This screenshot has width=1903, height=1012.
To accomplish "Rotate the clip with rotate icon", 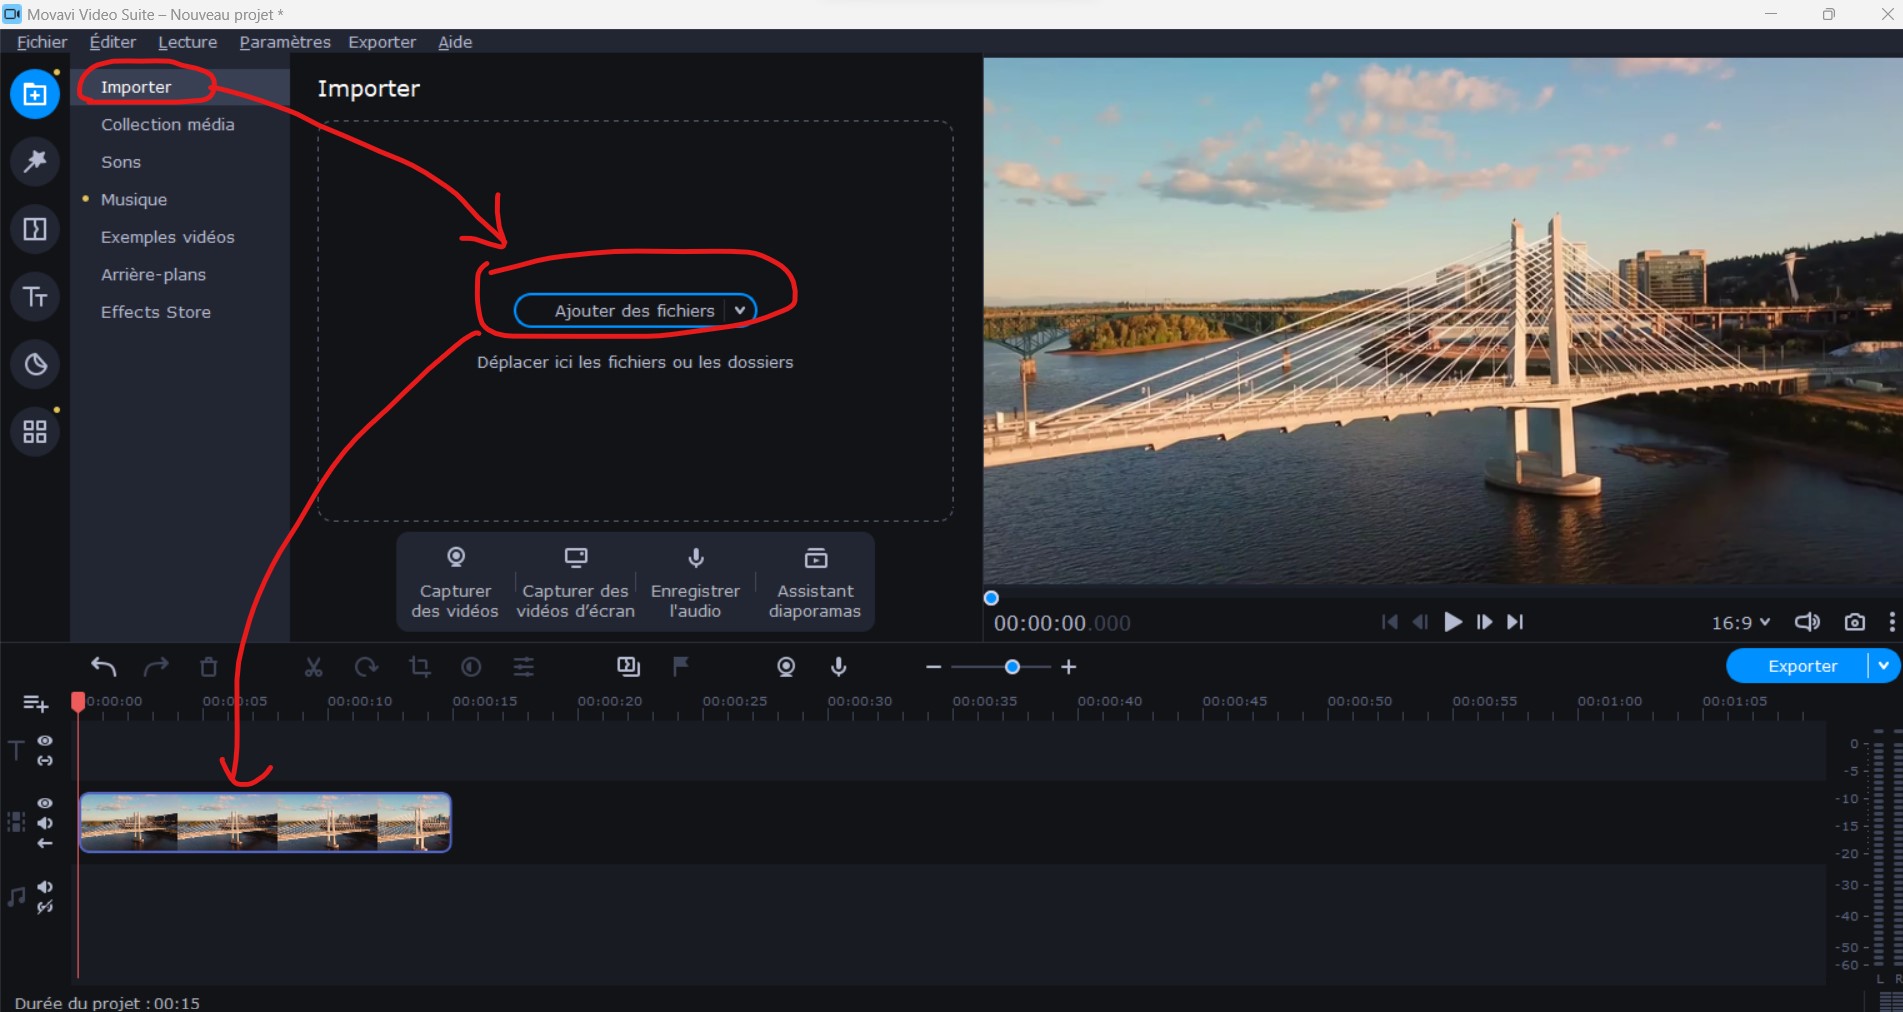I will point(366,667).
